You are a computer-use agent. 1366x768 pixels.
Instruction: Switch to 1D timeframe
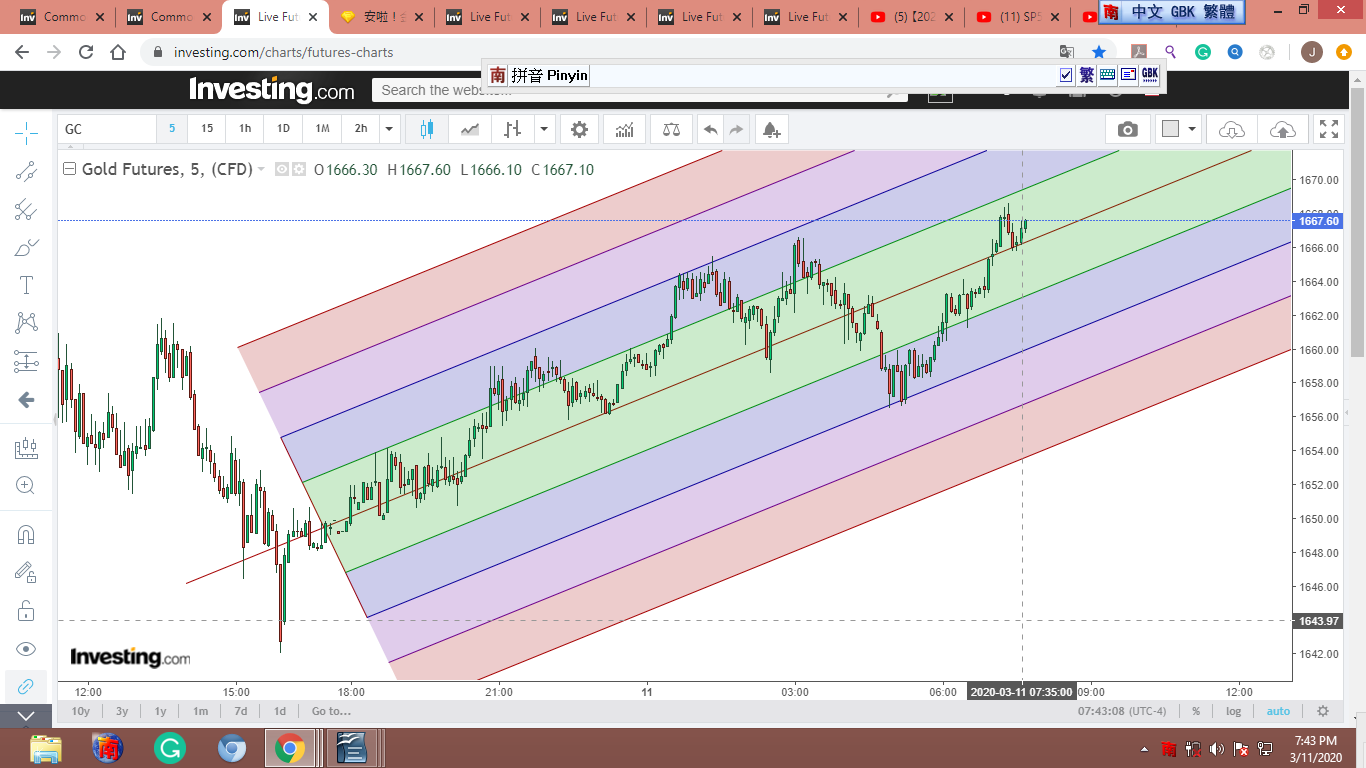tap(283, 129)
